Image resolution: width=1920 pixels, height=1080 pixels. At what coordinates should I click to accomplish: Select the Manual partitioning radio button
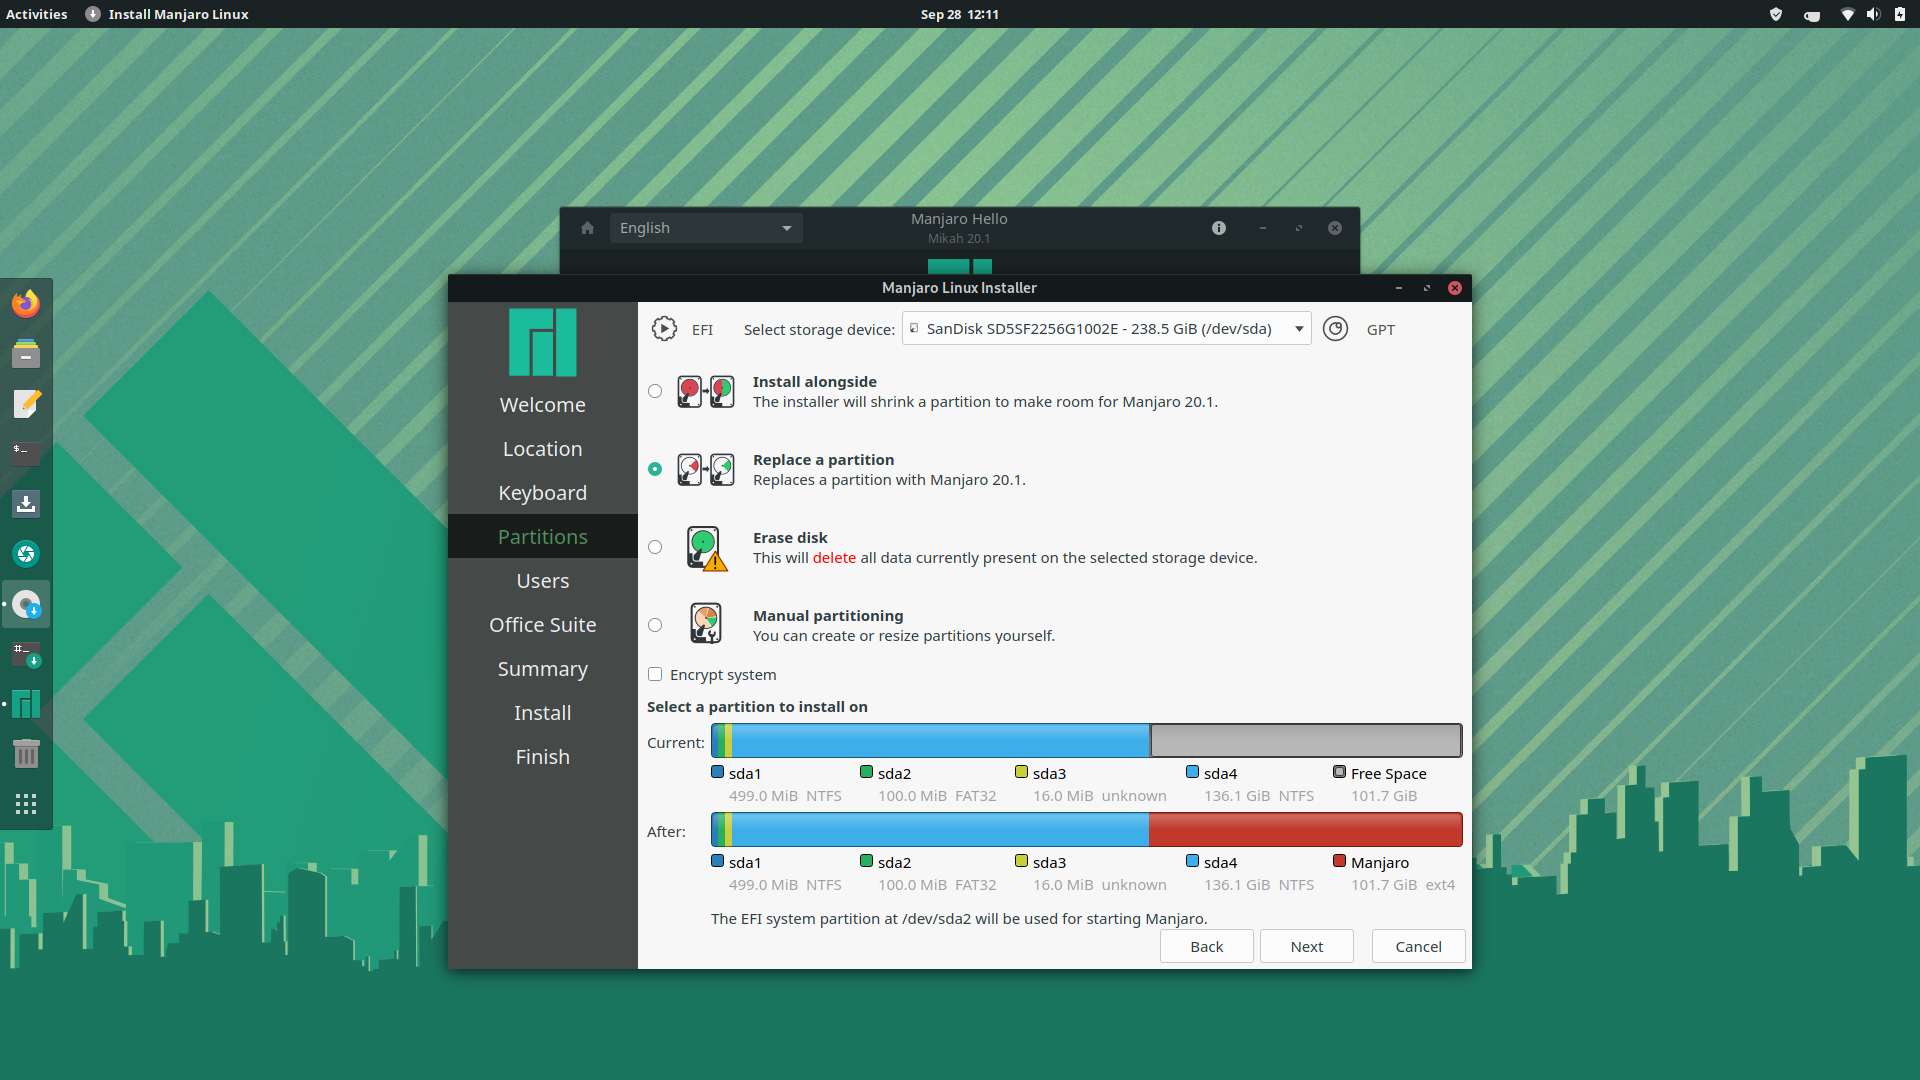pos(655,625)
